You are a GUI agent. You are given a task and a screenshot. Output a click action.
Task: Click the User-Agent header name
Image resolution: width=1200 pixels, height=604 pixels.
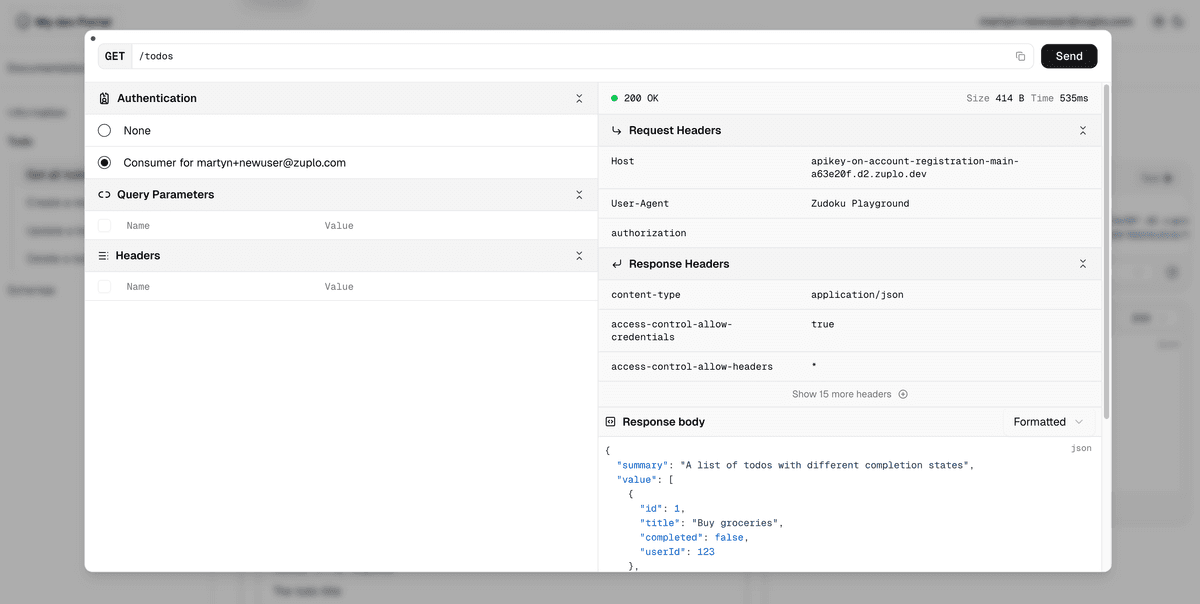[x=640, y=203]
